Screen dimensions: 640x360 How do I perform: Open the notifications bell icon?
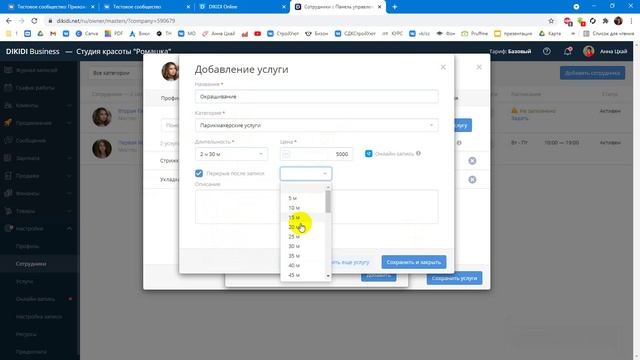[568, 51]
